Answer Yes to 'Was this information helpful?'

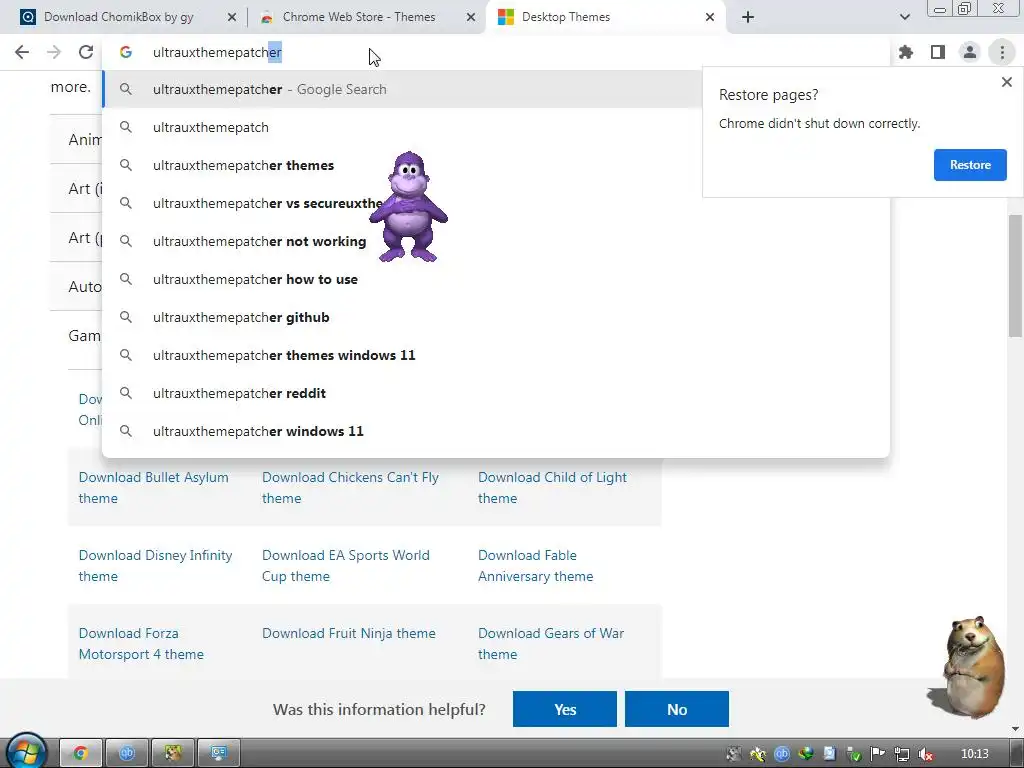(565, 709)
